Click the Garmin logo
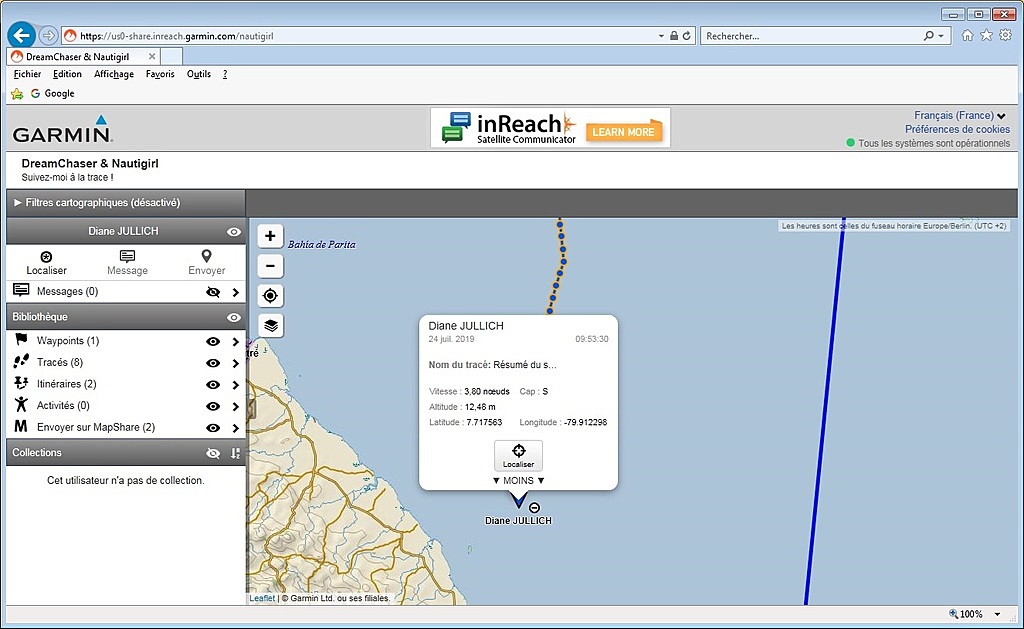This screenshot has height=629, width=1024. click(63, 129)
